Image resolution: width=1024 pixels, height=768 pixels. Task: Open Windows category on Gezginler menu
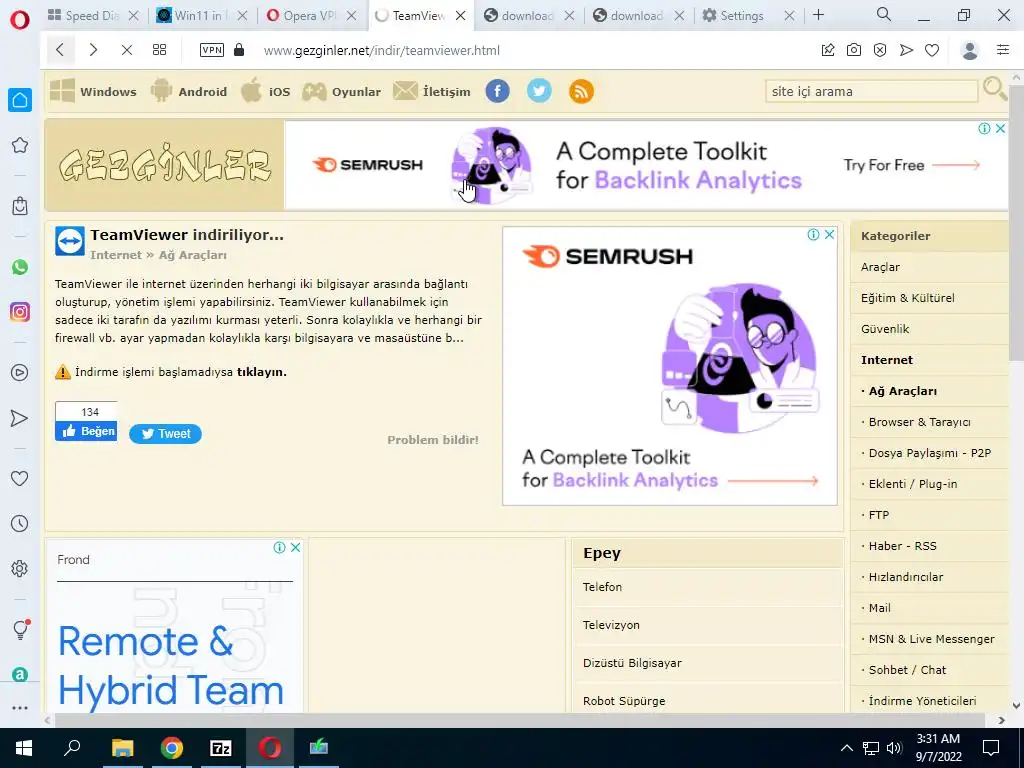pyautogui.click(x=93, y=91)
